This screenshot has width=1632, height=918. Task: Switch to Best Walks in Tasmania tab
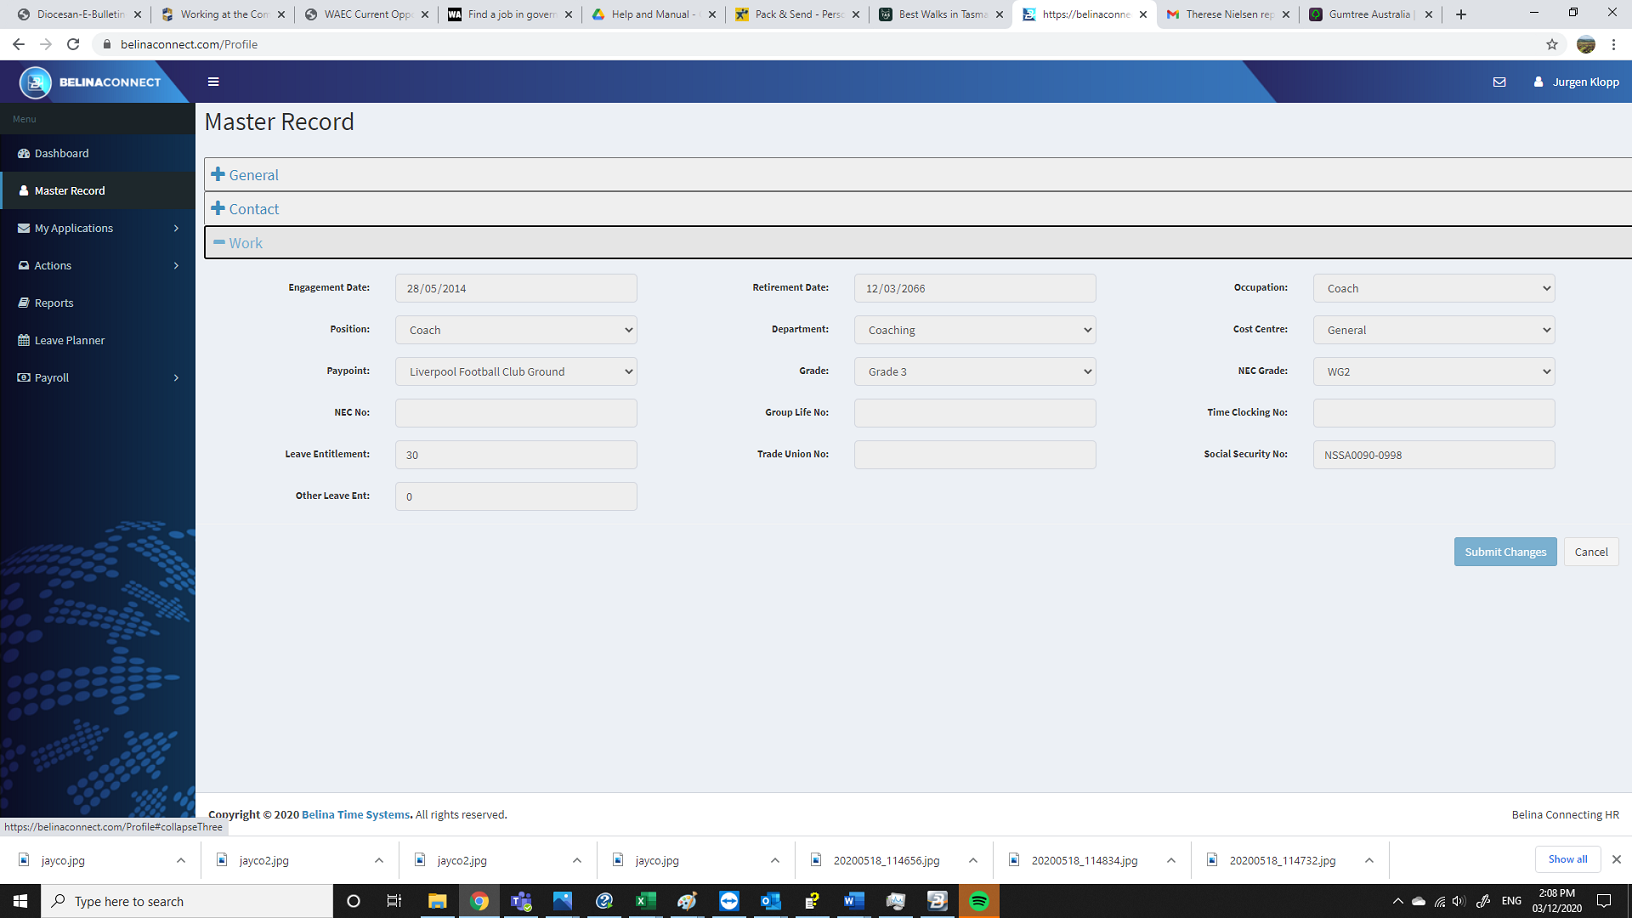pos(940,14)
